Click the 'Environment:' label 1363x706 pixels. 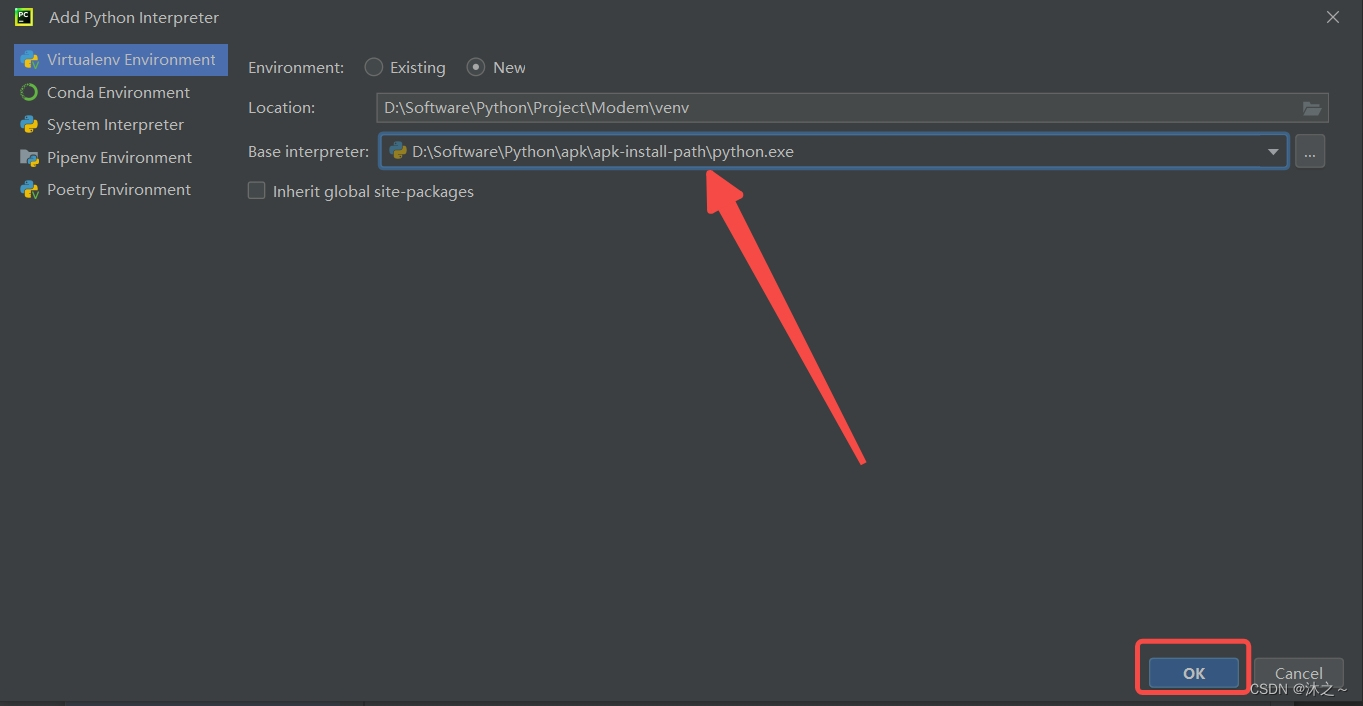tap(296, 67)
